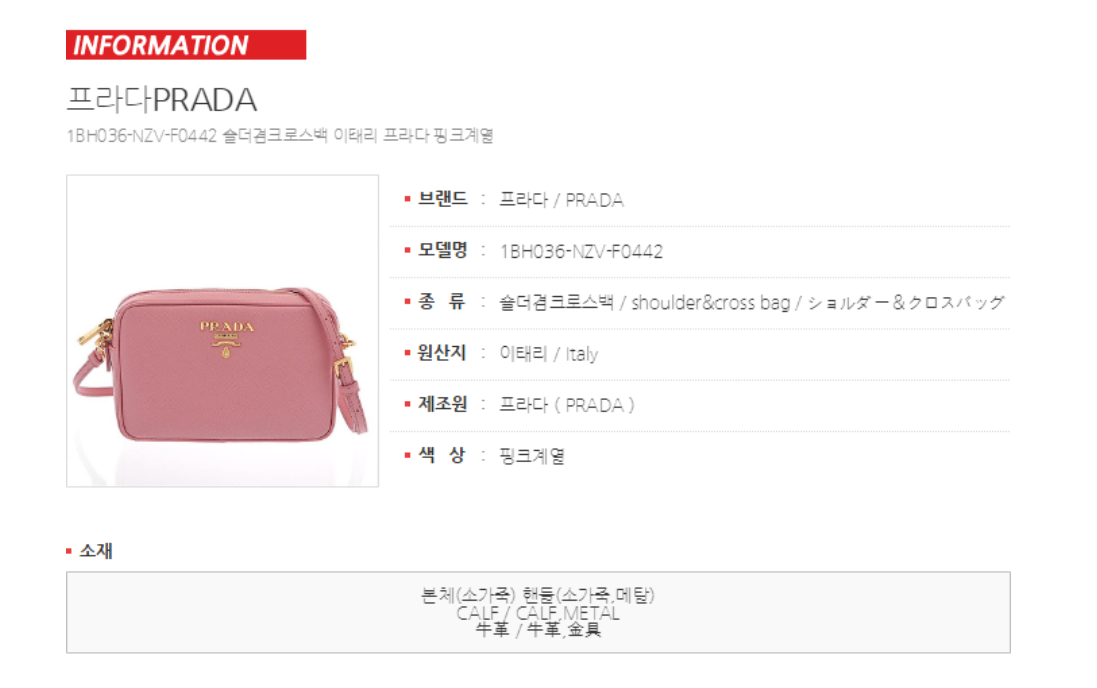Click the 모델명 label
Screen dimensions: 1097x688
[442, 251]
